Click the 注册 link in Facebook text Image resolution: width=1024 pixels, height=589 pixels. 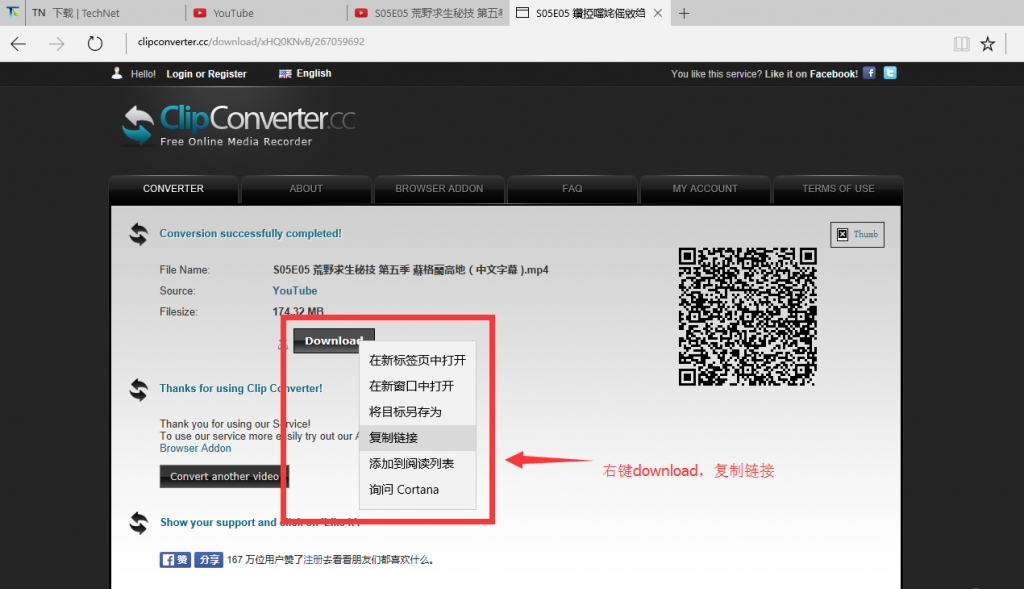tap(313, 560)
